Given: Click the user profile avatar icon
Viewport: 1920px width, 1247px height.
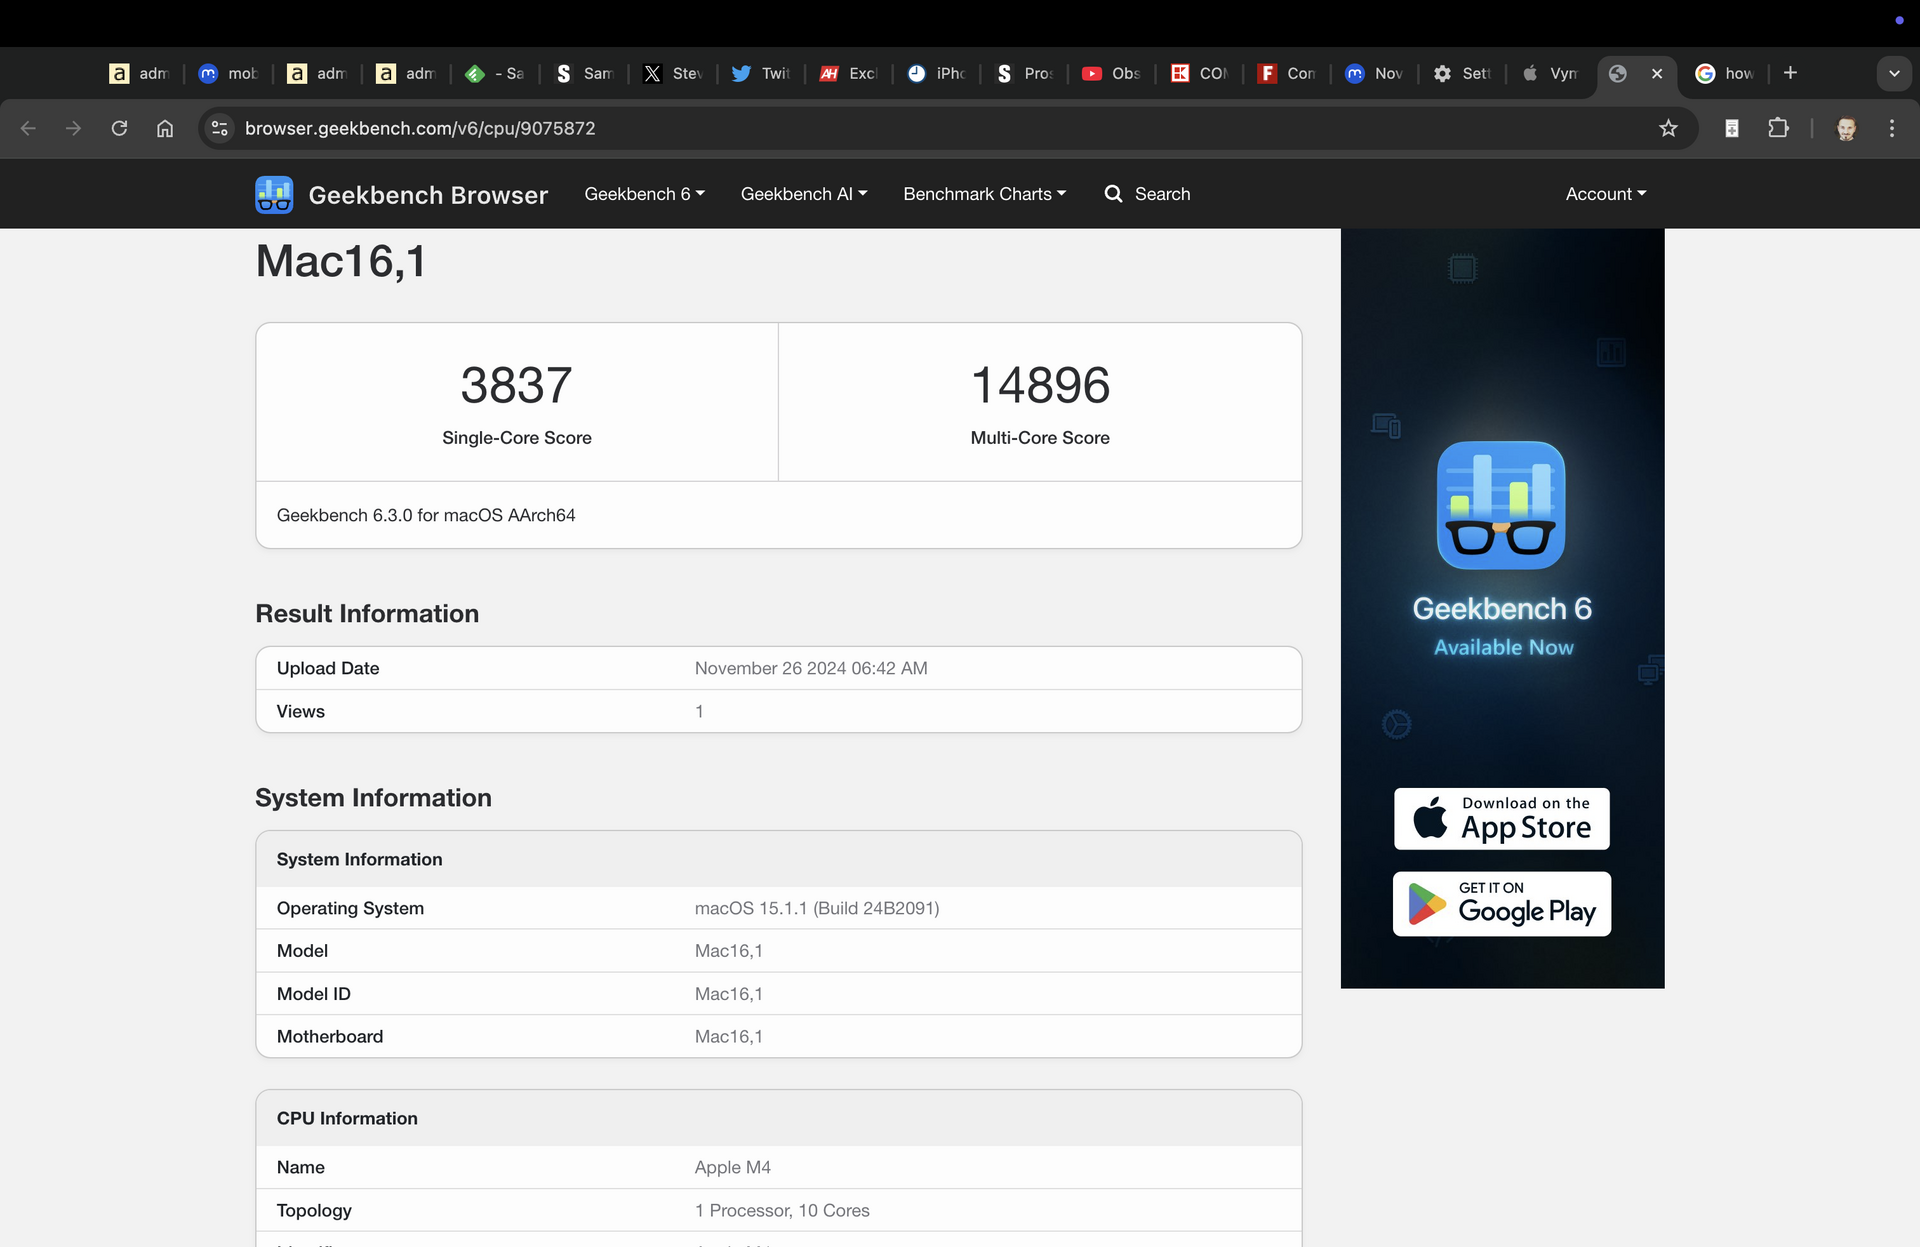Looking at the screenshot, I should pyautogui.click(x=1846, y=128).
